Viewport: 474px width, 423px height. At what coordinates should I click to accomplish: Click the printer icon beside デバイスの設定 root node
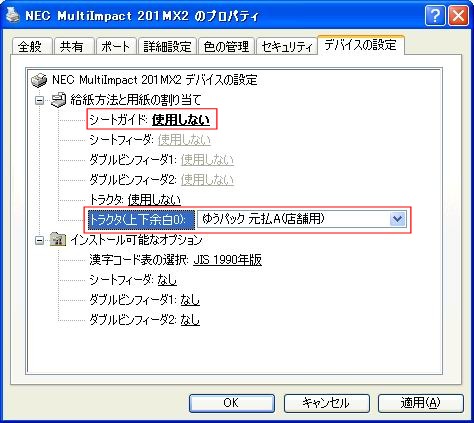pos(39,80)
